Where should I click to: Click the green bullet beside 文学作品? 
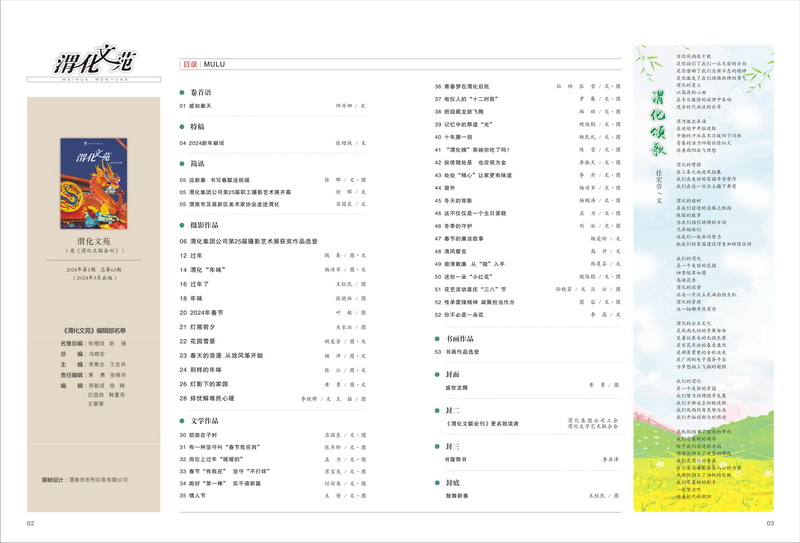click(183, 421)
